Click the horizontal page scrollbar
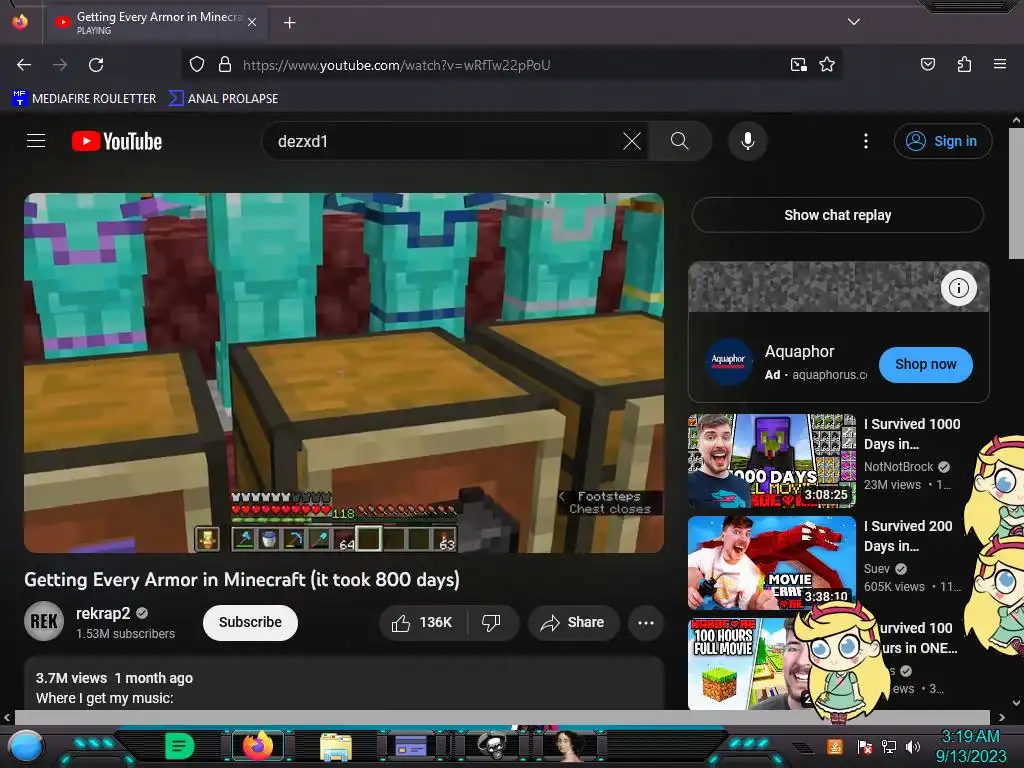The height and width of the screenshot is (768, 1024). tap(502, 717)
